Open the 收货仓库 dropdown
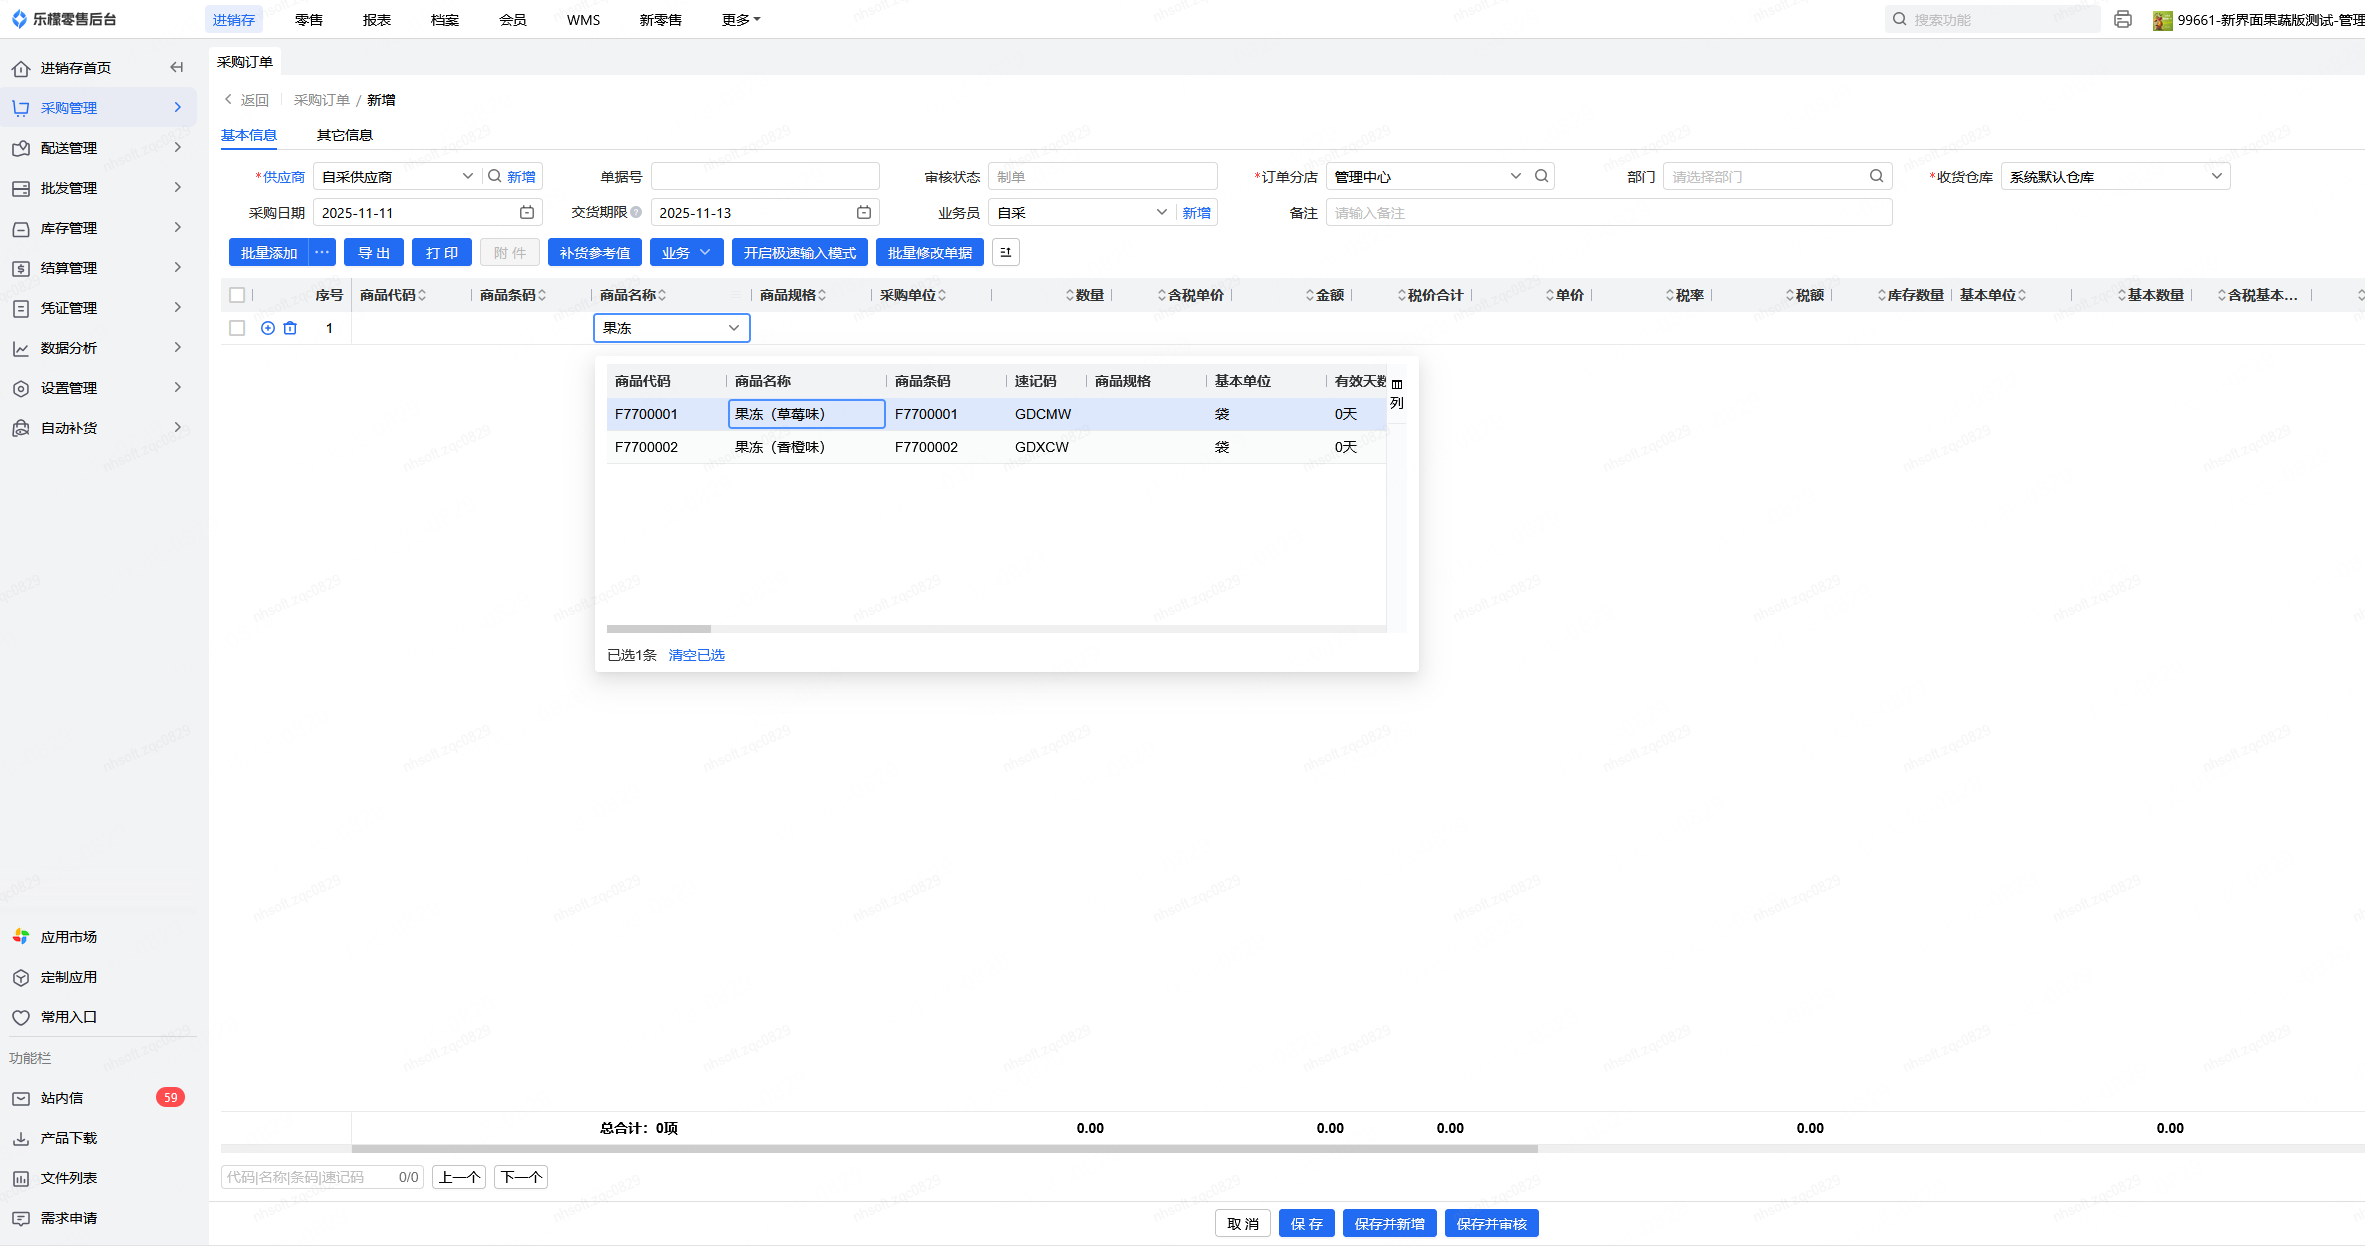 coord(2115,177)
